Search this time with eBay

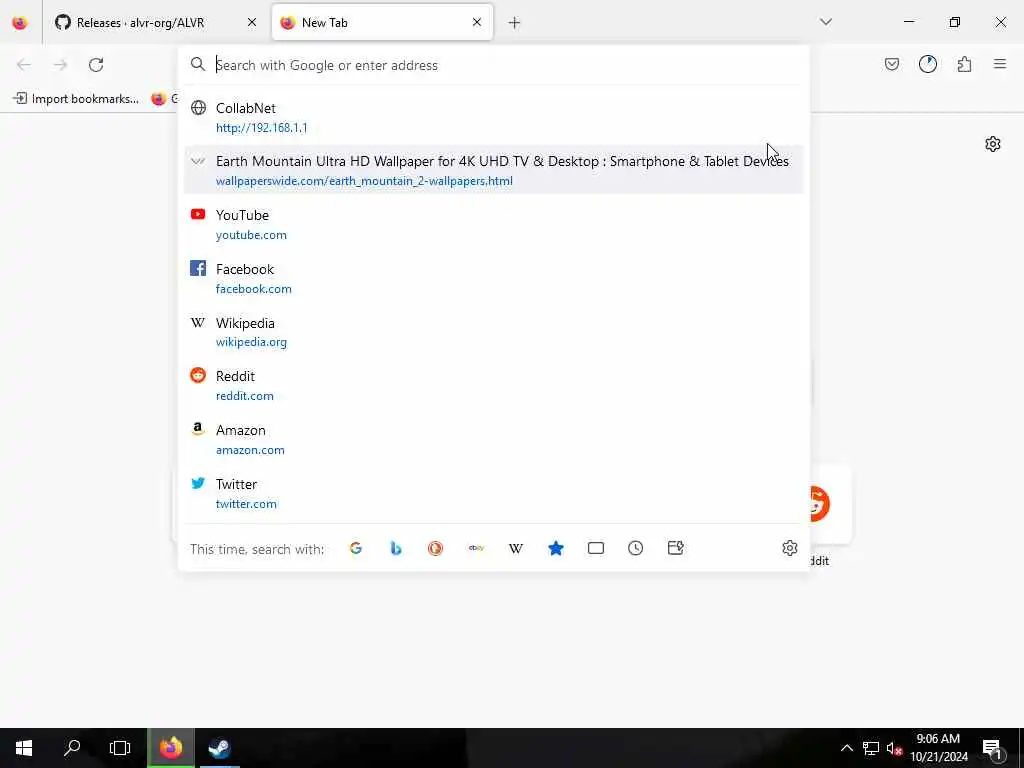click(476, 549)
